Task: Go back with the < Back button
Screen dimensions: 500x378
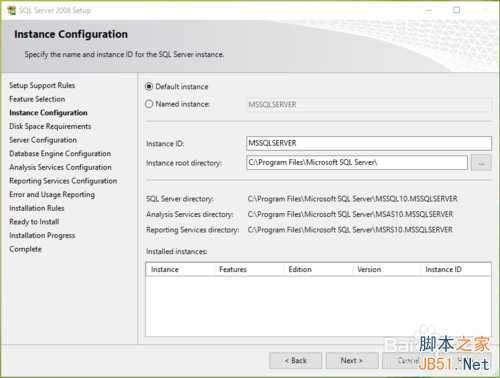Action: [x=295, y=360]
